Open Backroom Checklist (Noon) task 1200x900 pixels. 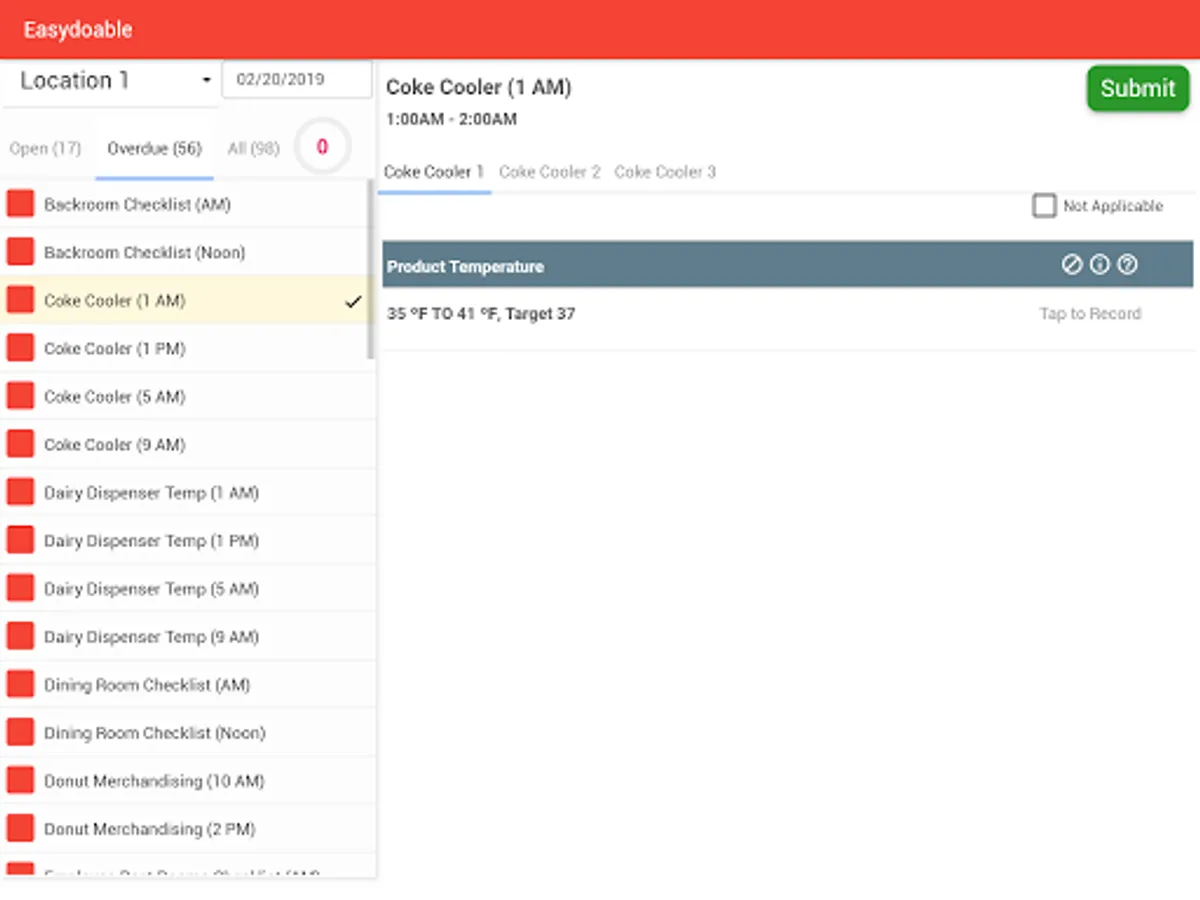(188, 252)
